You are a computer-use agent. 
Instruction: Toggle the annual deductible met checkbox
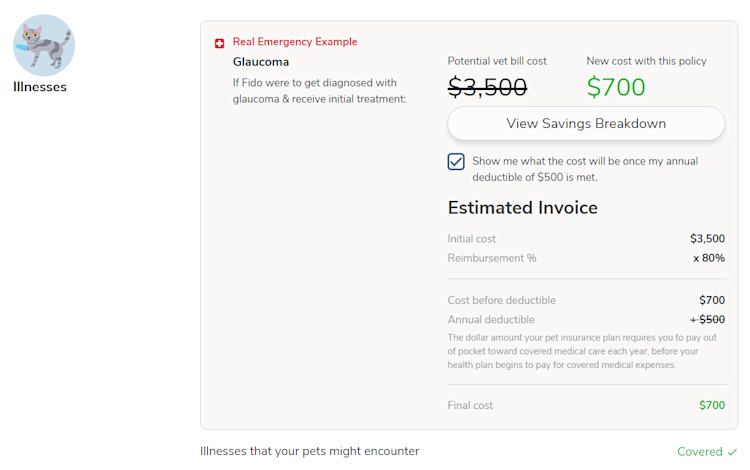(456, 161)
